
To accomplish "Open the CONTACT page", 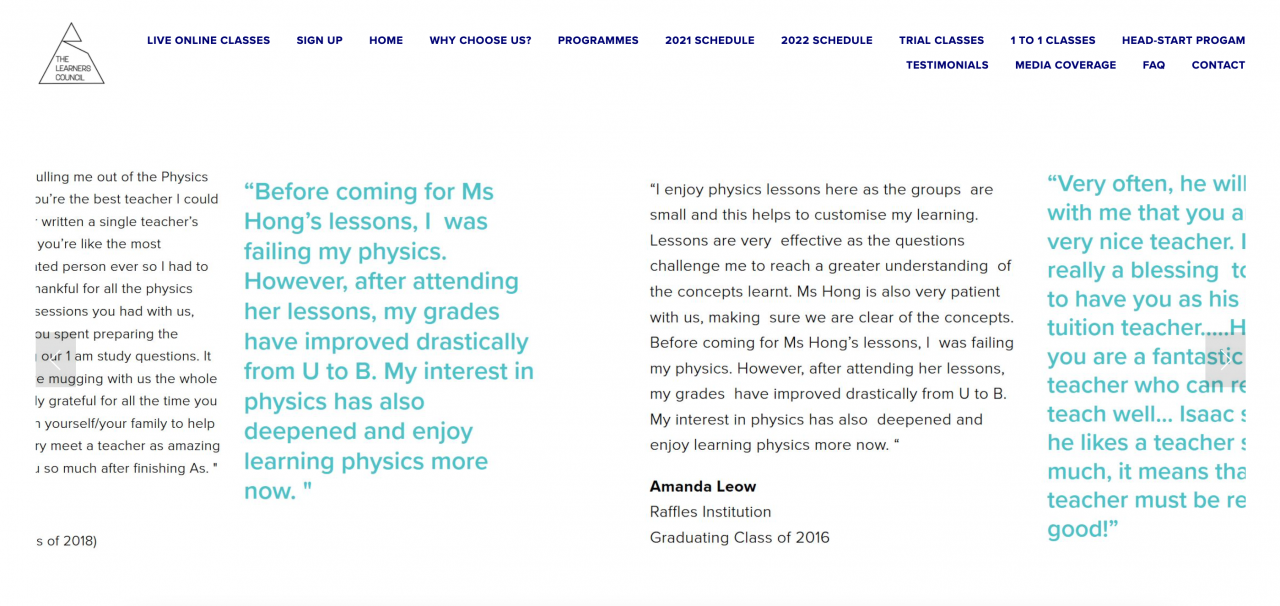I will (x=1218, y=64).
